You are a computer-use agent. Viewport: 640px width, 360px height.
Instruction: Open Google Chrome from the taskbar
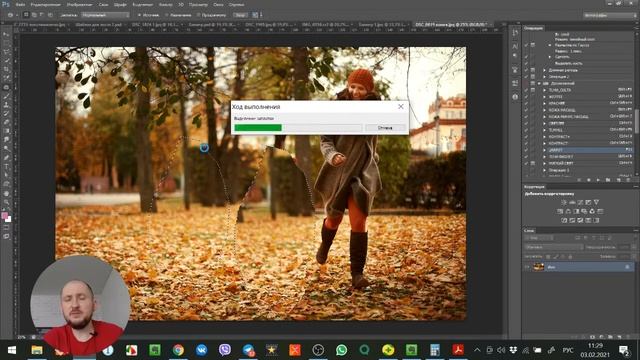(178, 350)
